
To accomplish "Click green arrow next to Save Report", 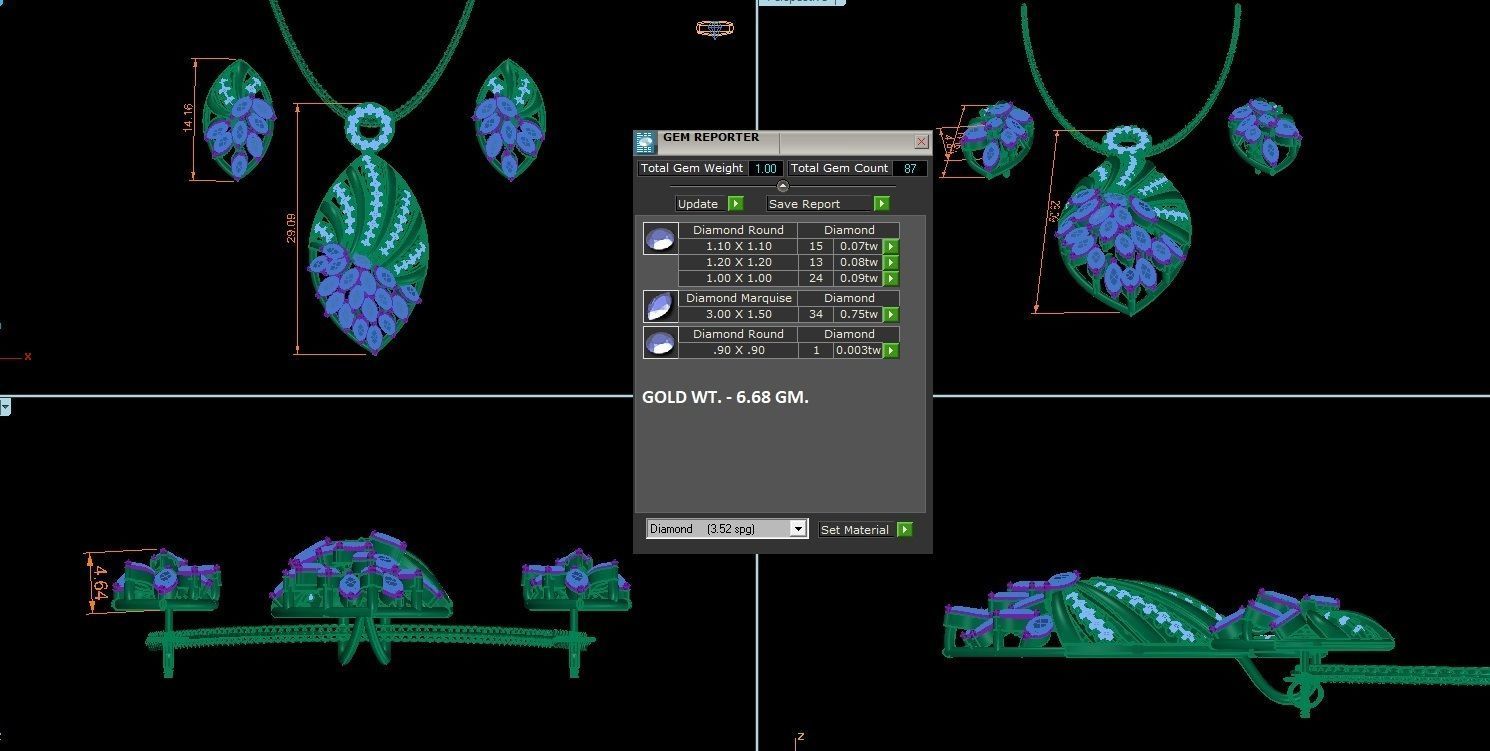I will coord(882,203).
